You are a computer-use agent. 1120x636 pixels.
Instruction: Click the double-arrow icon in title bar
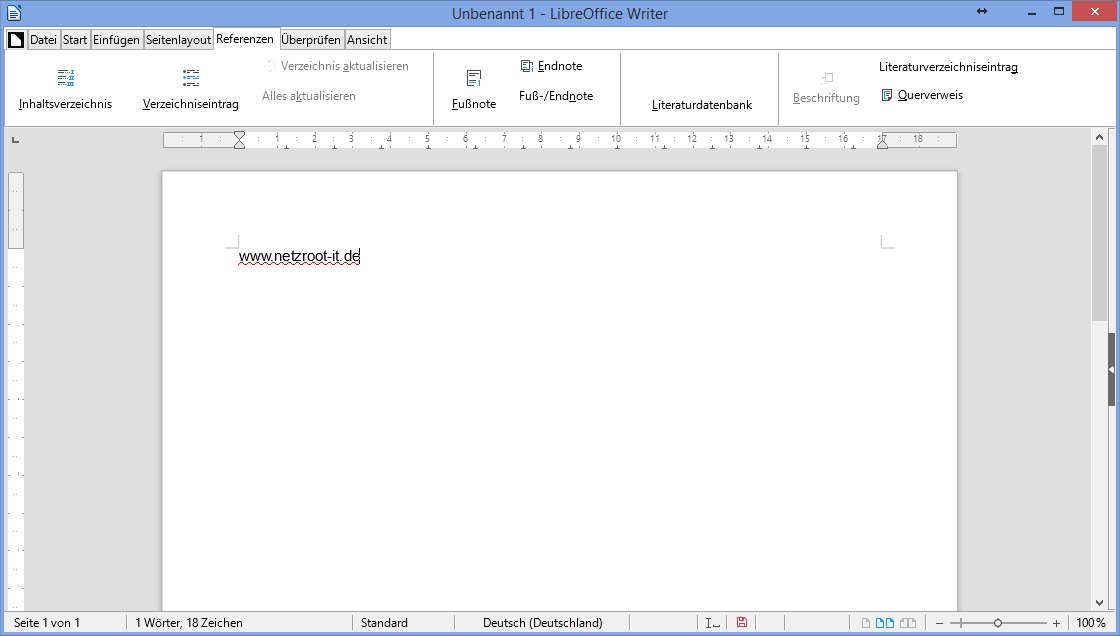[981, 11]
